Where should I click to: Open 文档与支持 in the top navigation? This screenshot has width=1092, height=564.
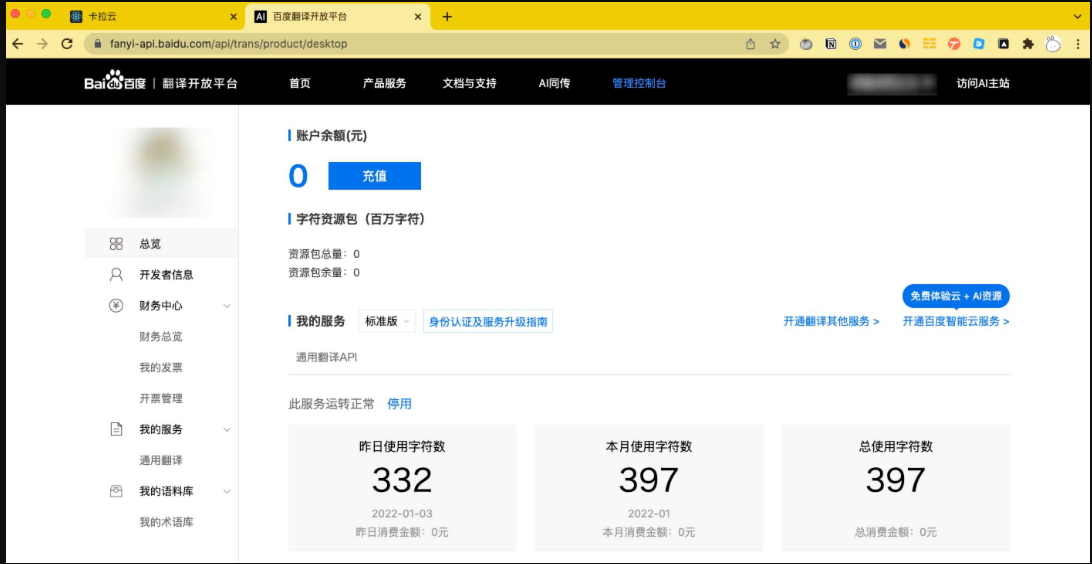pos(469,83)
